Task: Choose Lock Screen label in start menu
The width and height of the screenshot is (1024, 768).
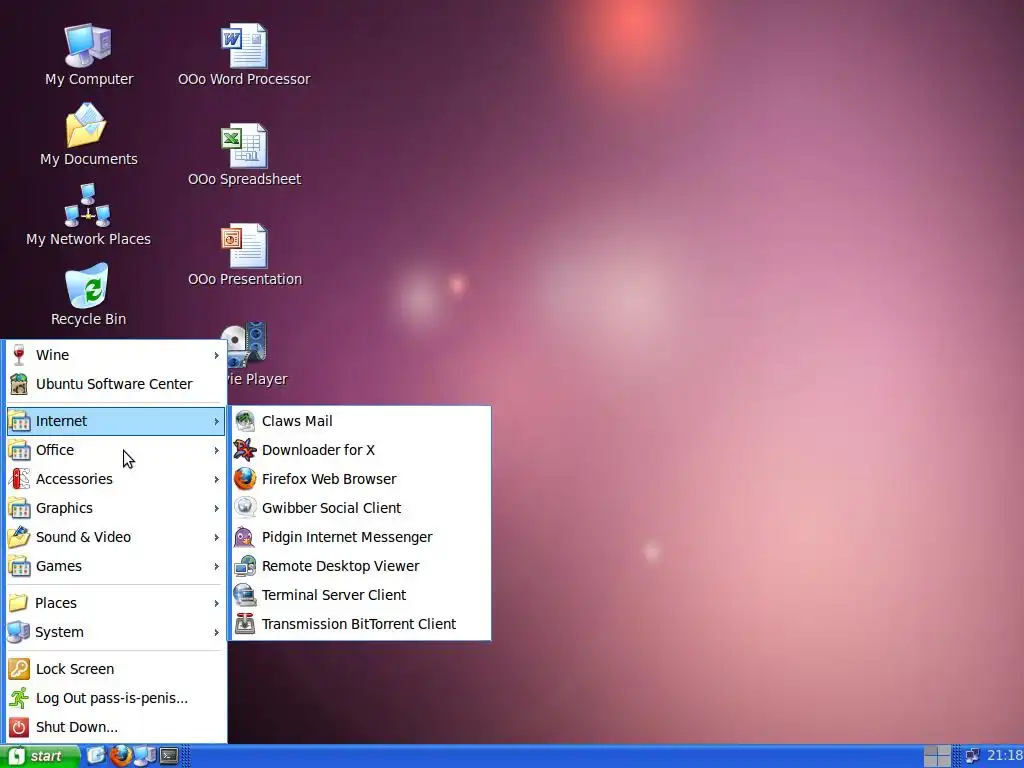Action: 74,669
